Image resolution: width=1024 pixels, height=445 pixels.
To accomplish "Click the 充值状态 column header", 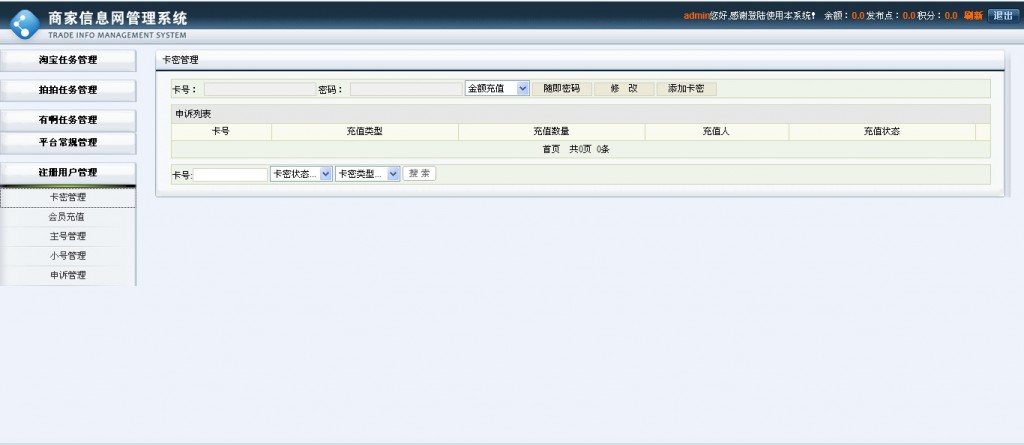I will (x=882, y=131).
